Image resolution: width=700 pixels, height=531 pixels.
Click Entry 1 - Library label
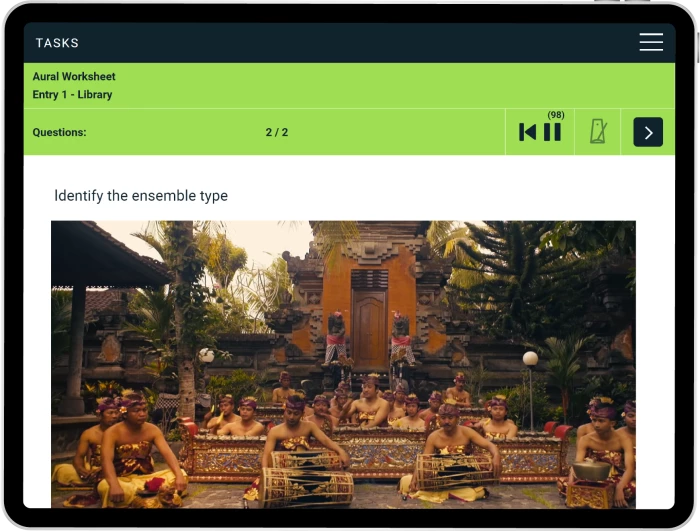coord(72,95)
